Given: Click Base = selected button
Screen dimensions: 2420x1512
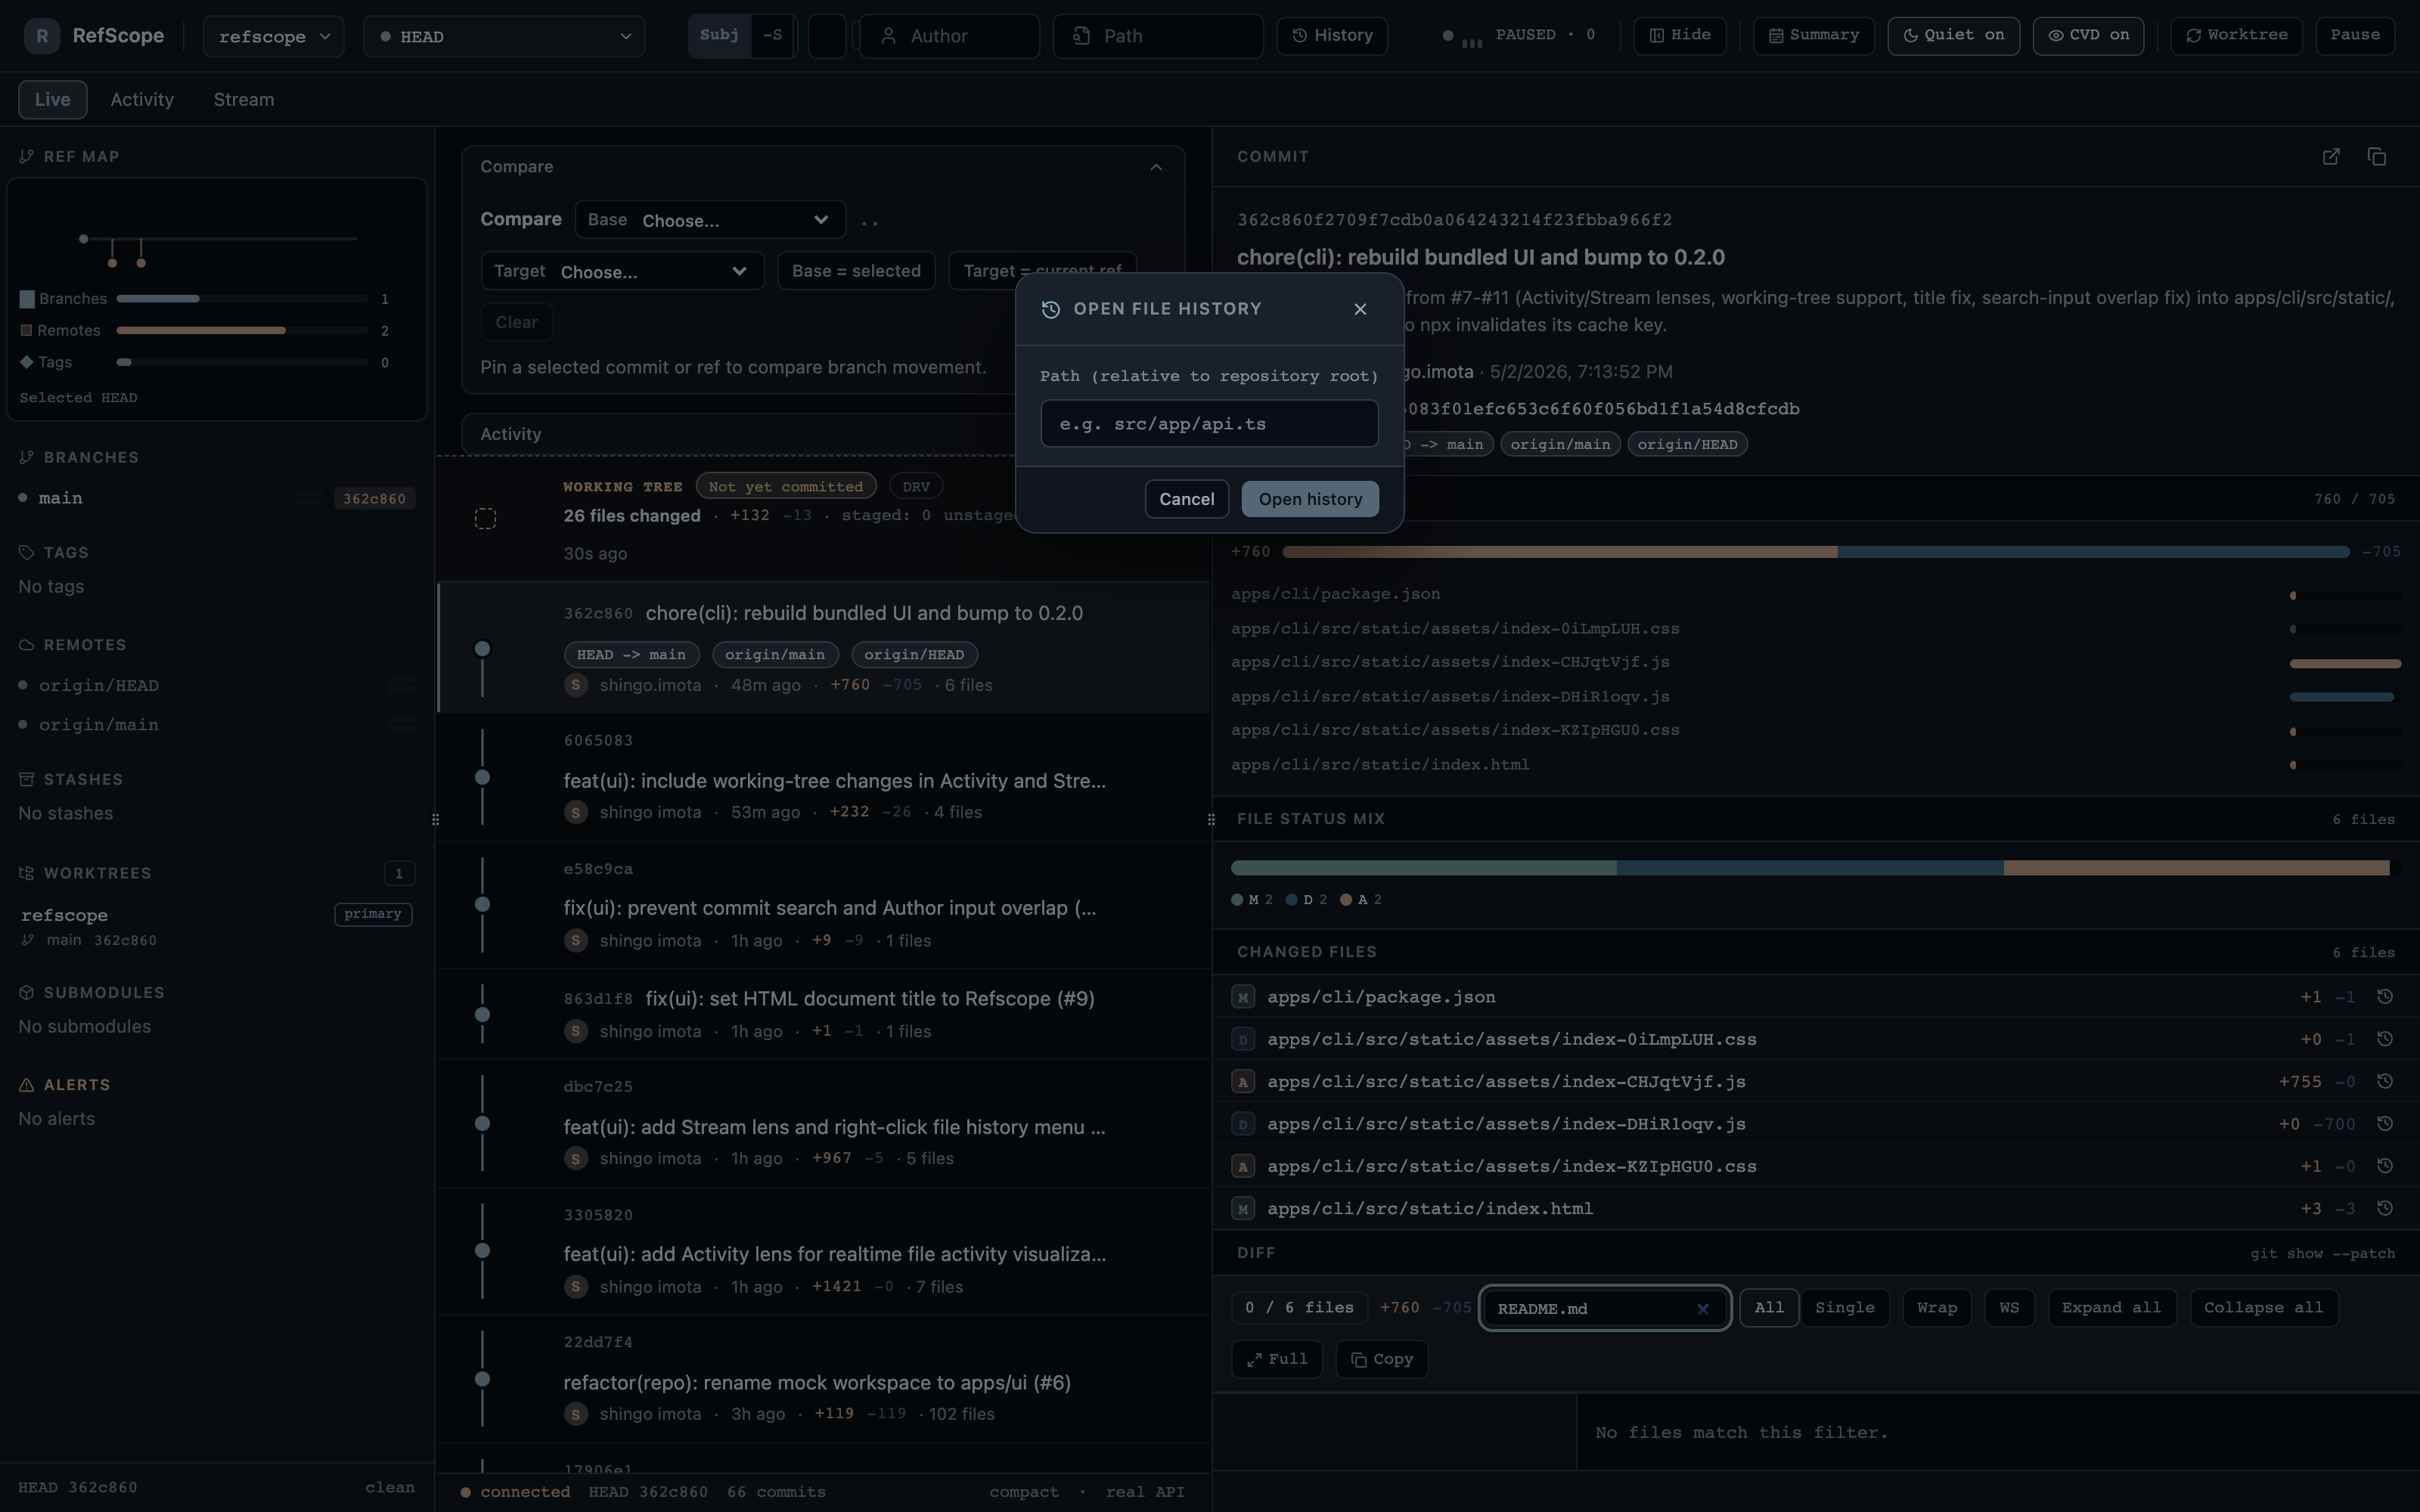Looking at the screenshot, I should (856, 271).
